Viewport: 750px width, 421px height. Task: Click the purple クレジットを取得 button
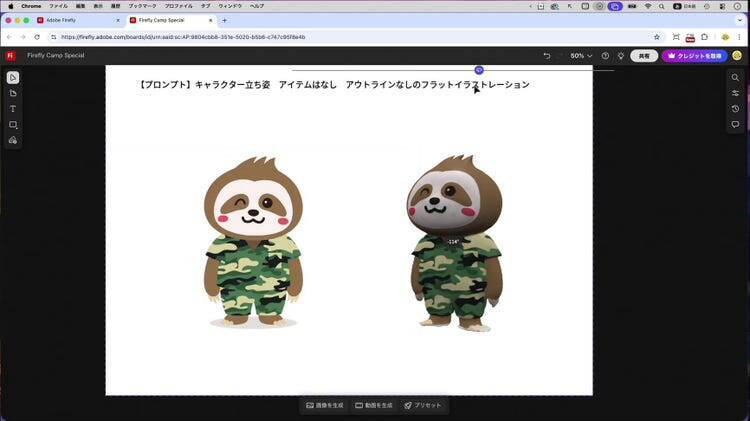(x=695, y=56)
